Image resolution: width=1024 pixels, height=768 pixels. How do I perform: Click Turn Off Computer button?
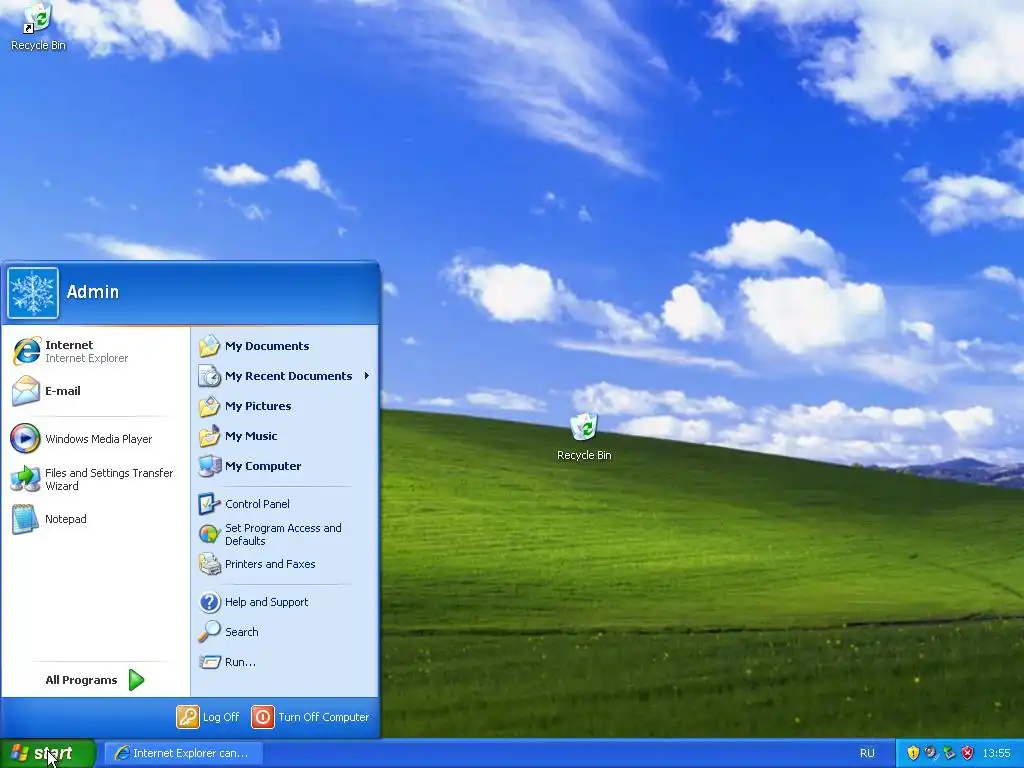point(310,716)
